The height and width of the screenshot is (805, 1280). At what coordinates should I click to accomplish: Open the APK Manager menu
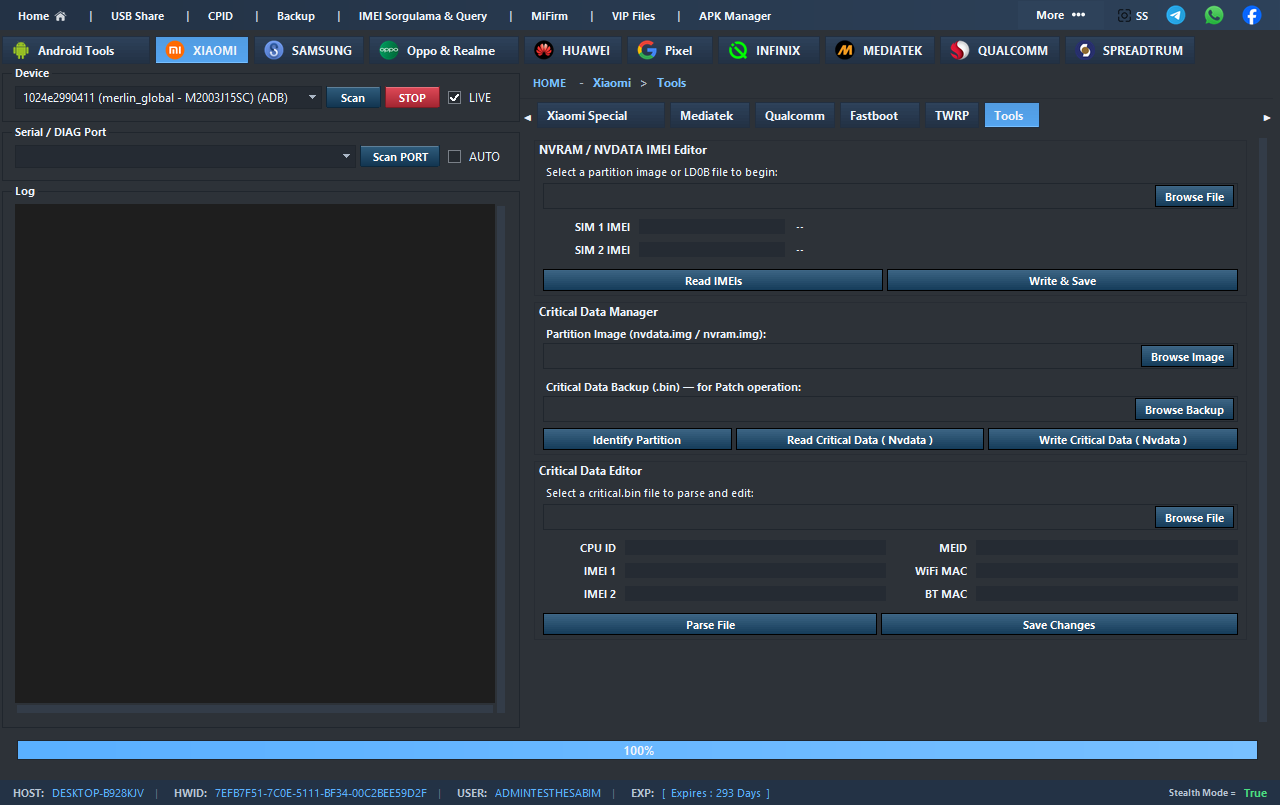pos(734,16)
